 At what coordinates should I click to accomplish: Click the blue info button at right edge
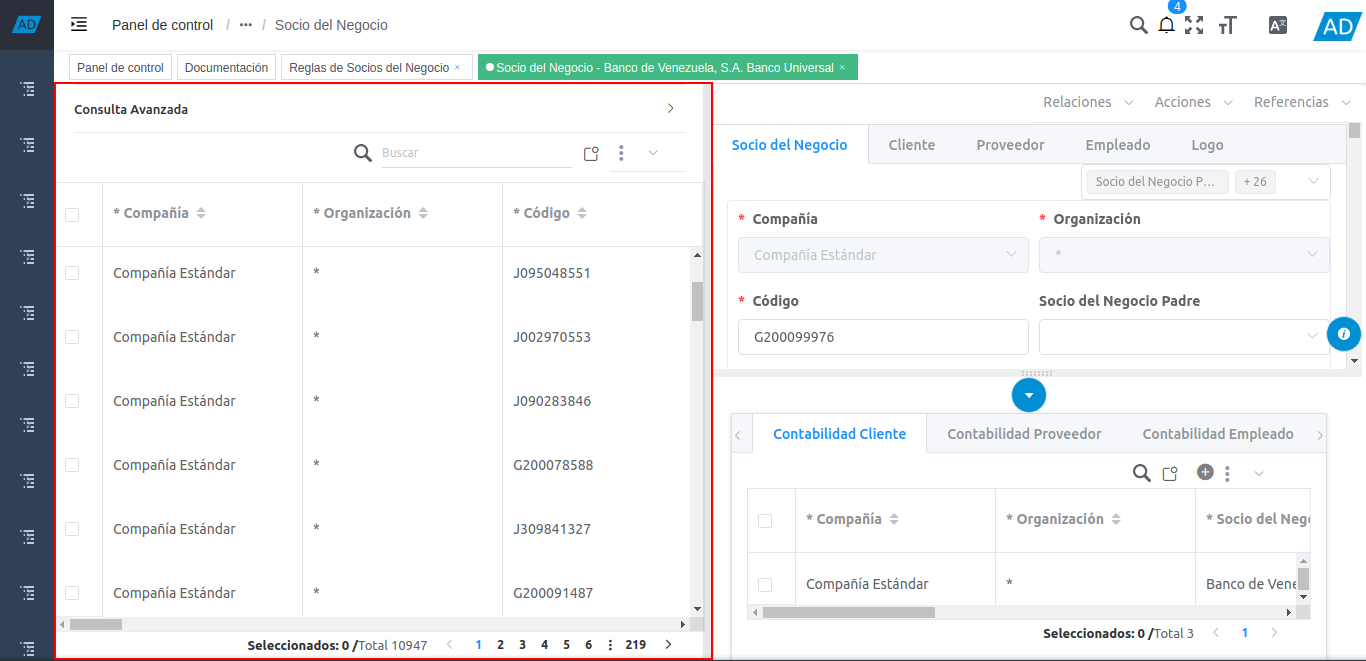(1343, 334)
